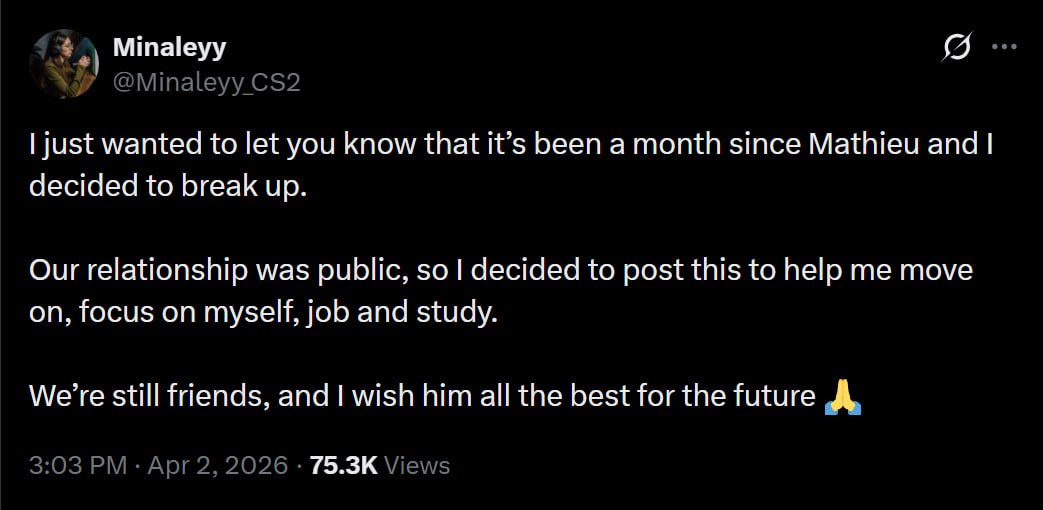The width and height of the screenshot is (1043, 510).
Task: Open the three-dot more options menu
Action: tap(1003, 47)
